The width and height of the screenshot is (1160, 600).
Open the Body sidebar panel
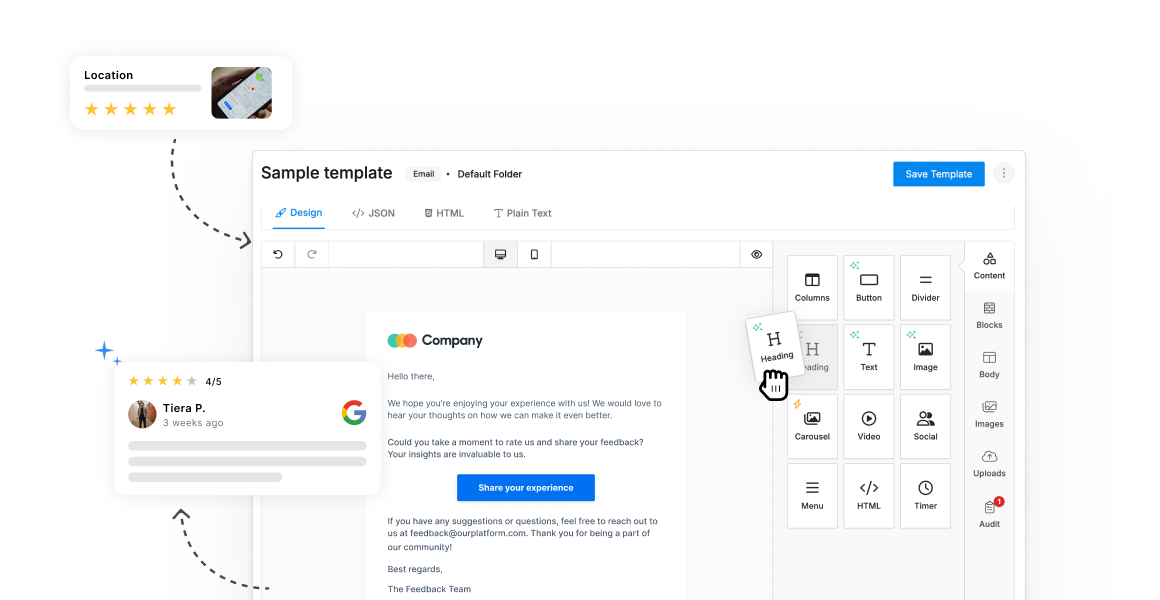click(989, 365)
